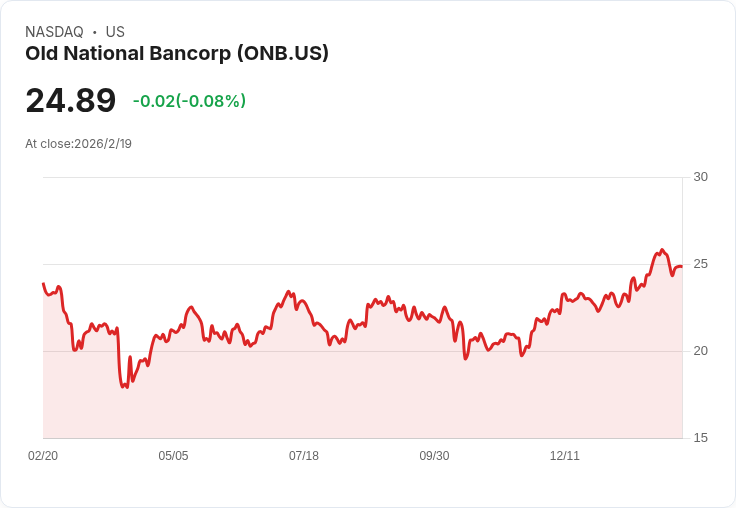736x508 pixels.
Task: Click the US market label
Action: click(x=115, y=32)
